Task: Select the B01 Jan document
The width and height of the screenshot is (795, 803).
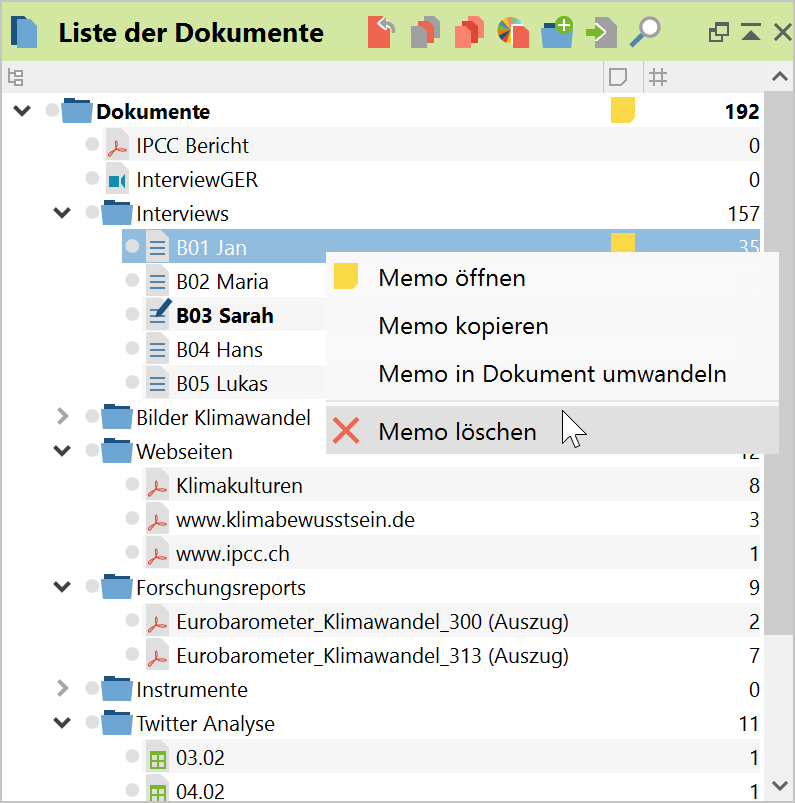Action: click(x=212, y=248)
